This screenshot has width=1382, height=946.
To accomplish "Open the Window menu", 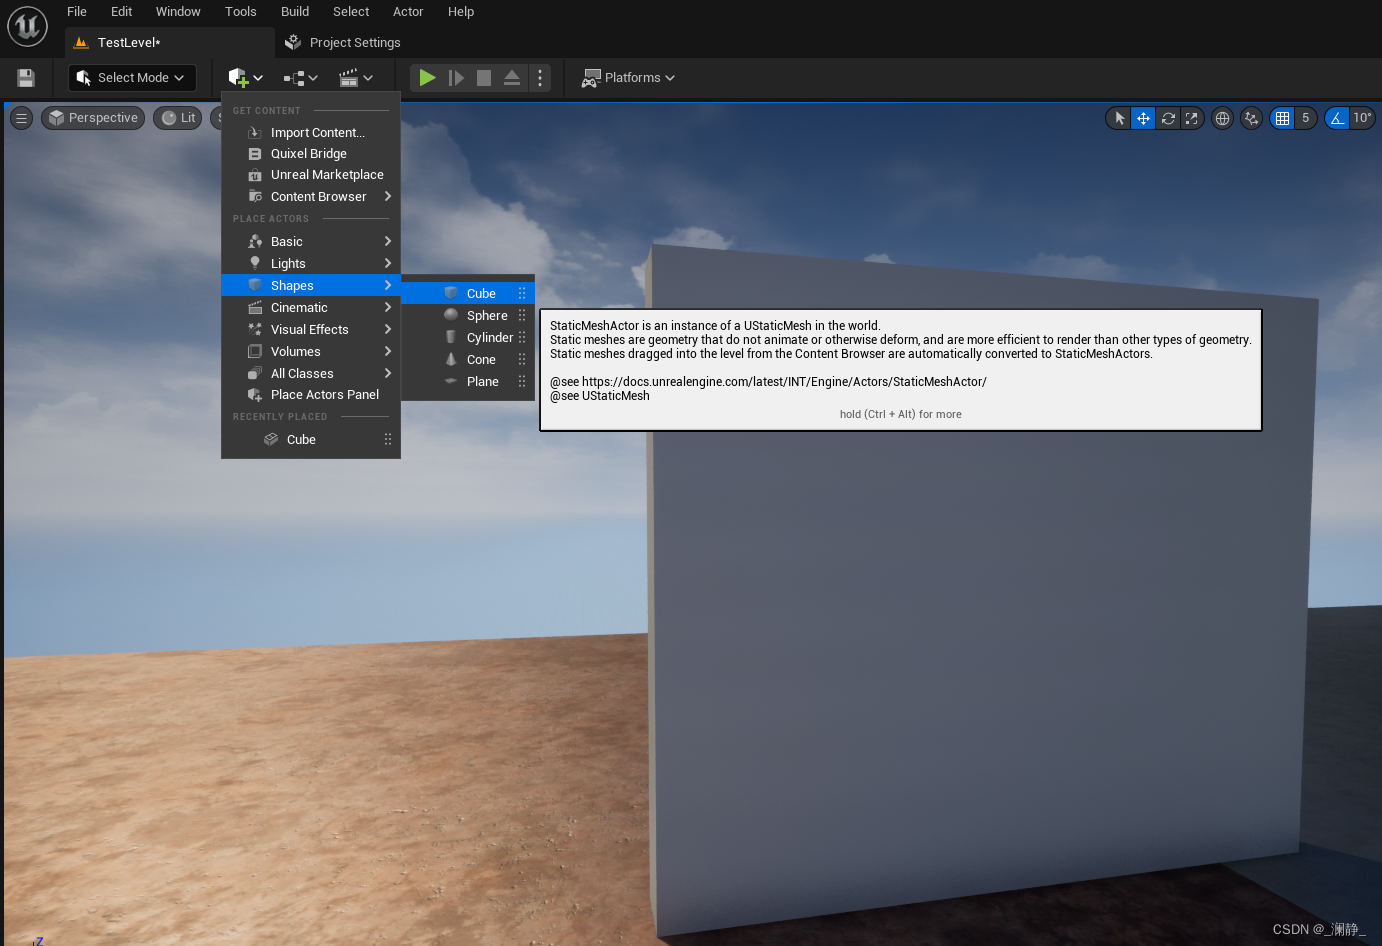I will (x=178, y=12).
